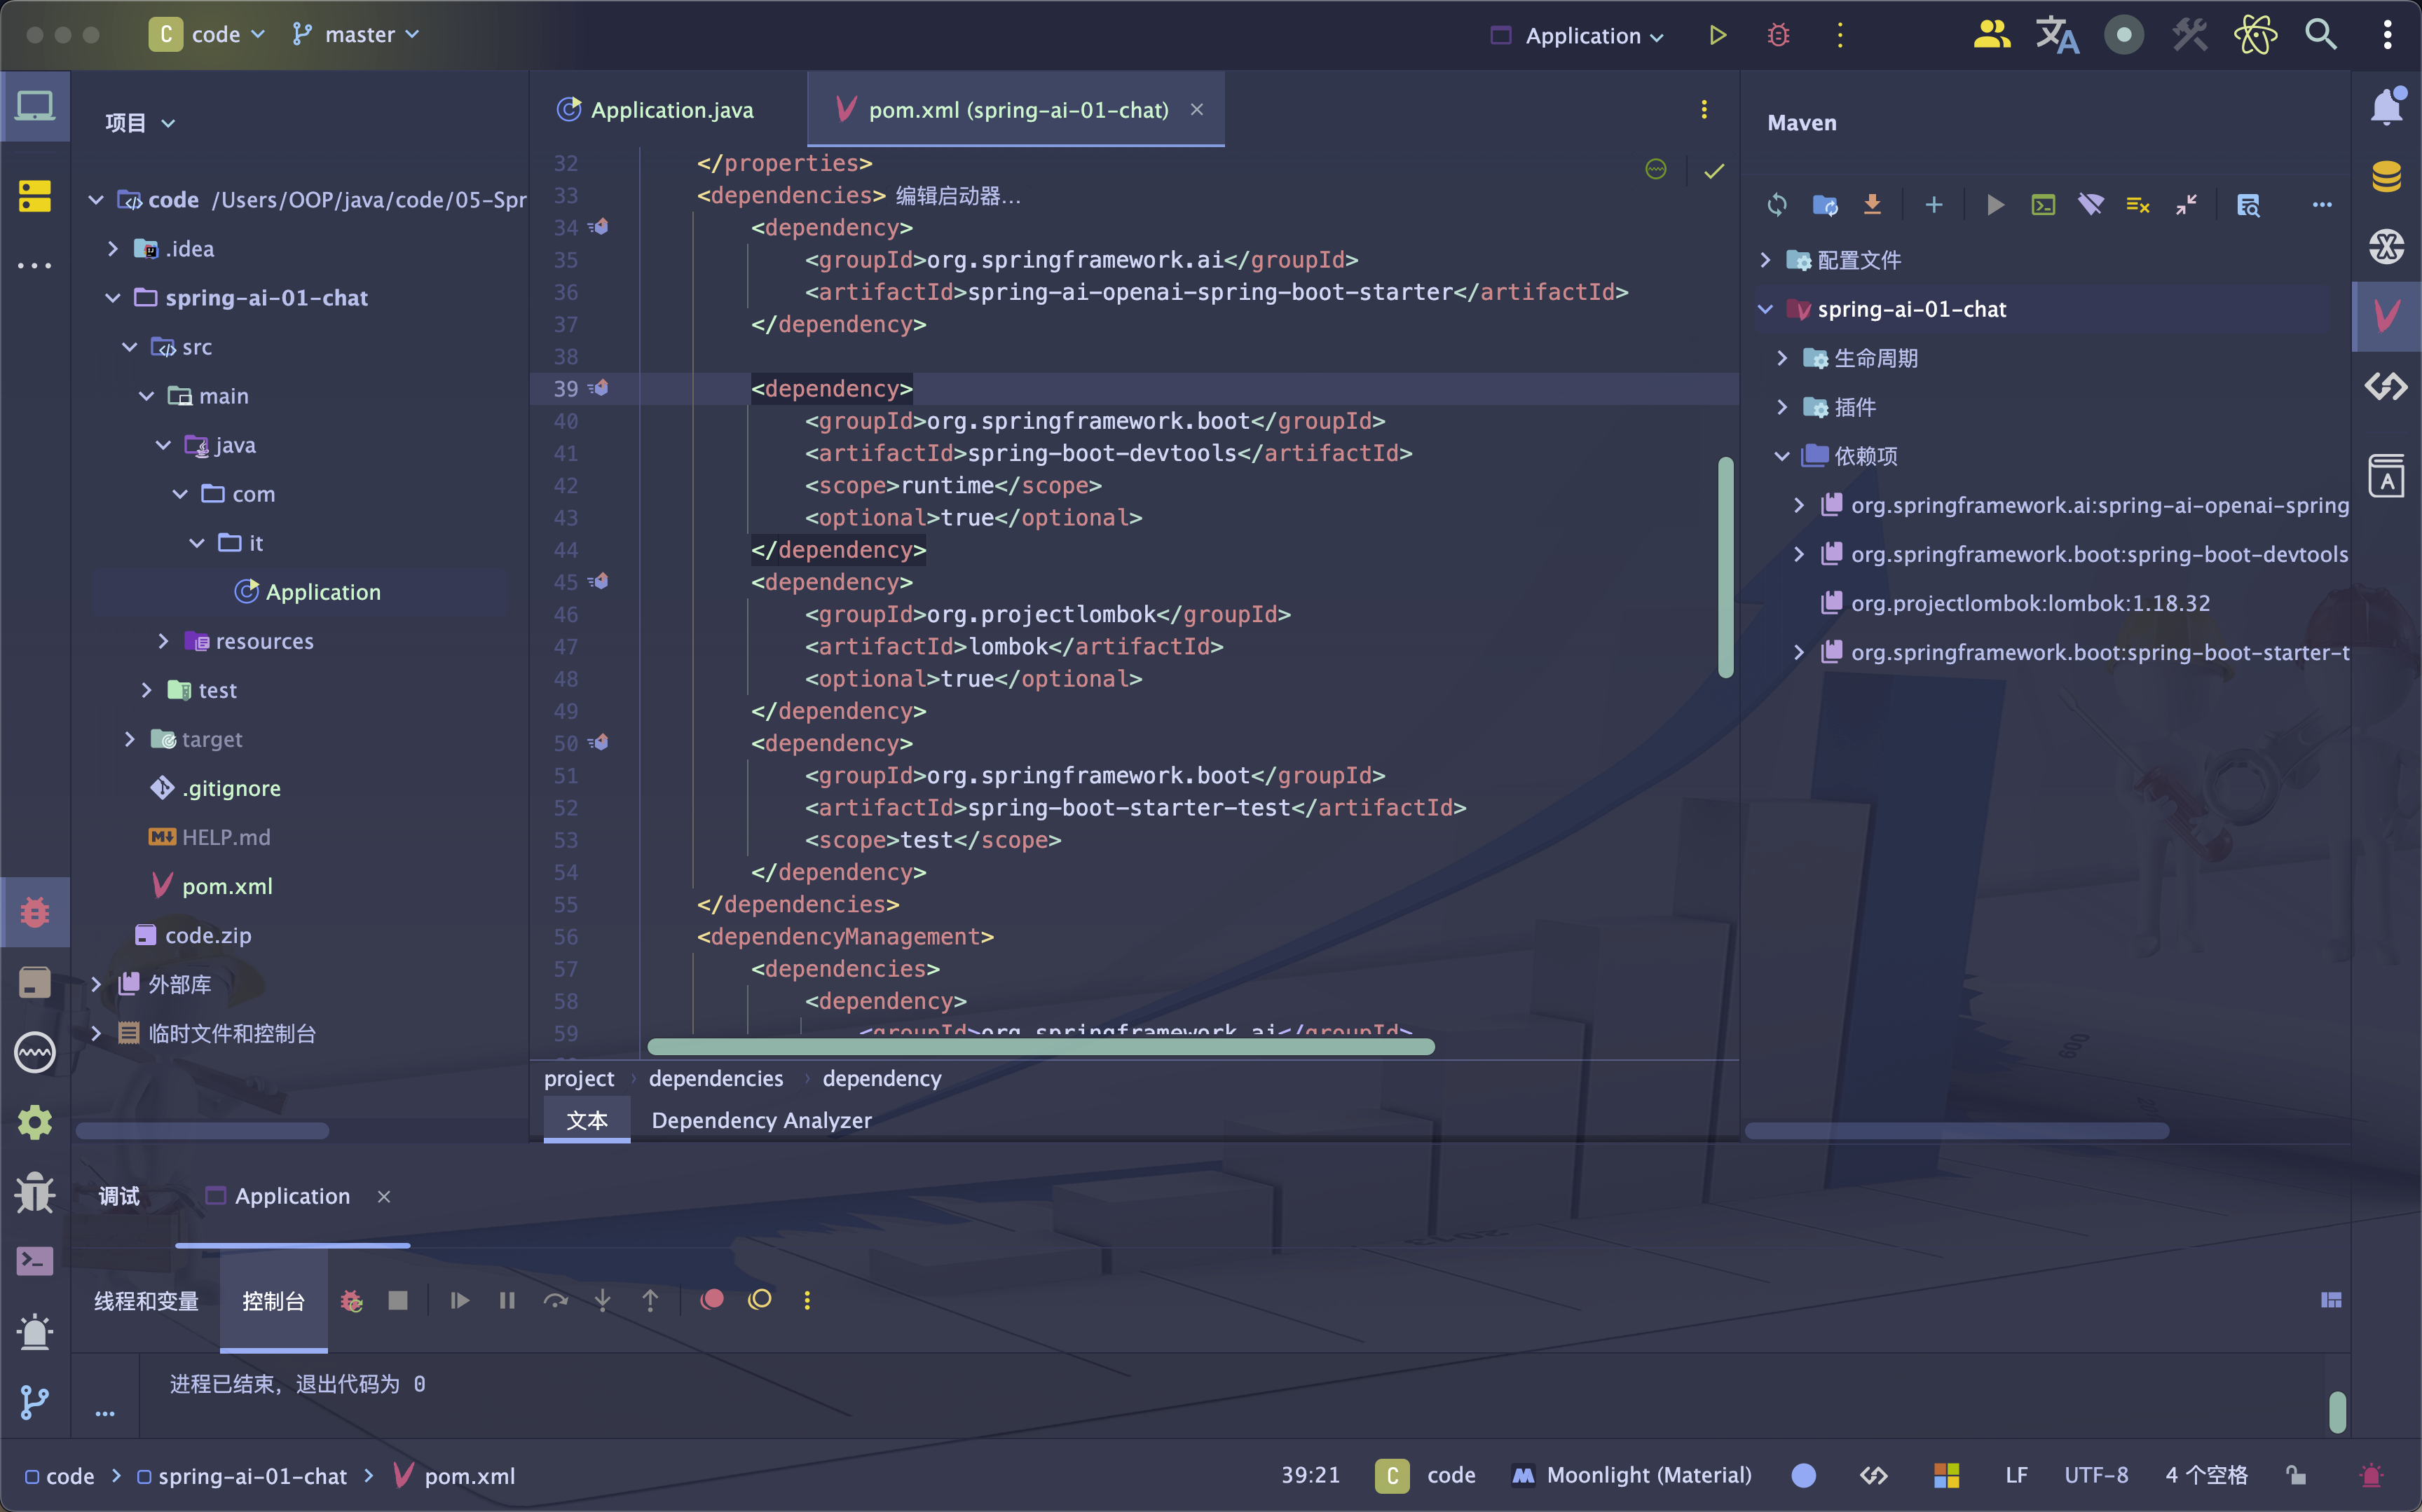Resume program in debugger

pos(460,1300)
